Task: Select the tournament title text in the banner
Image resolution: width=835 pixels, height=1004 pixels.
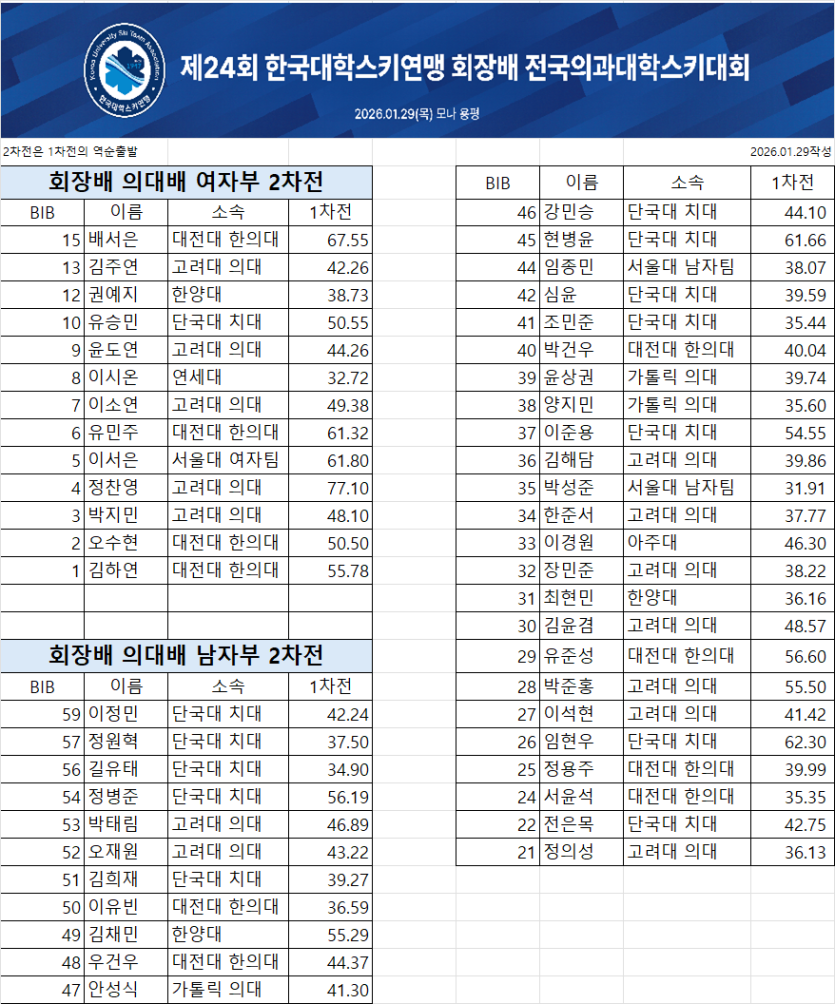Action: 464,67
